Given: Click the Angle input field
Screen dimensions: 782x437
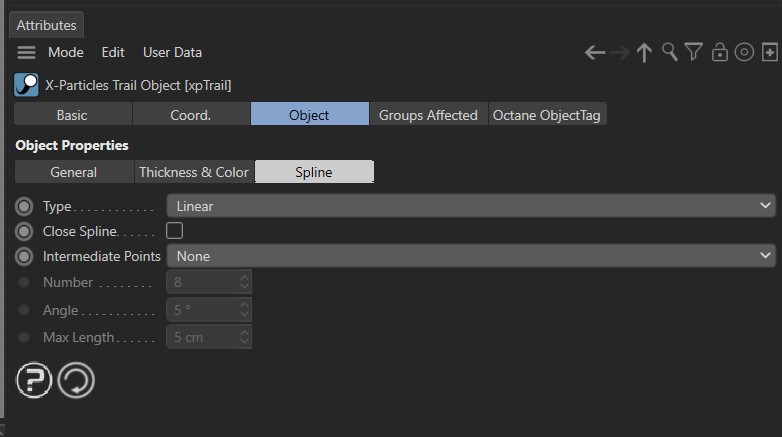Looking at the screenshot, I should 203,310.
